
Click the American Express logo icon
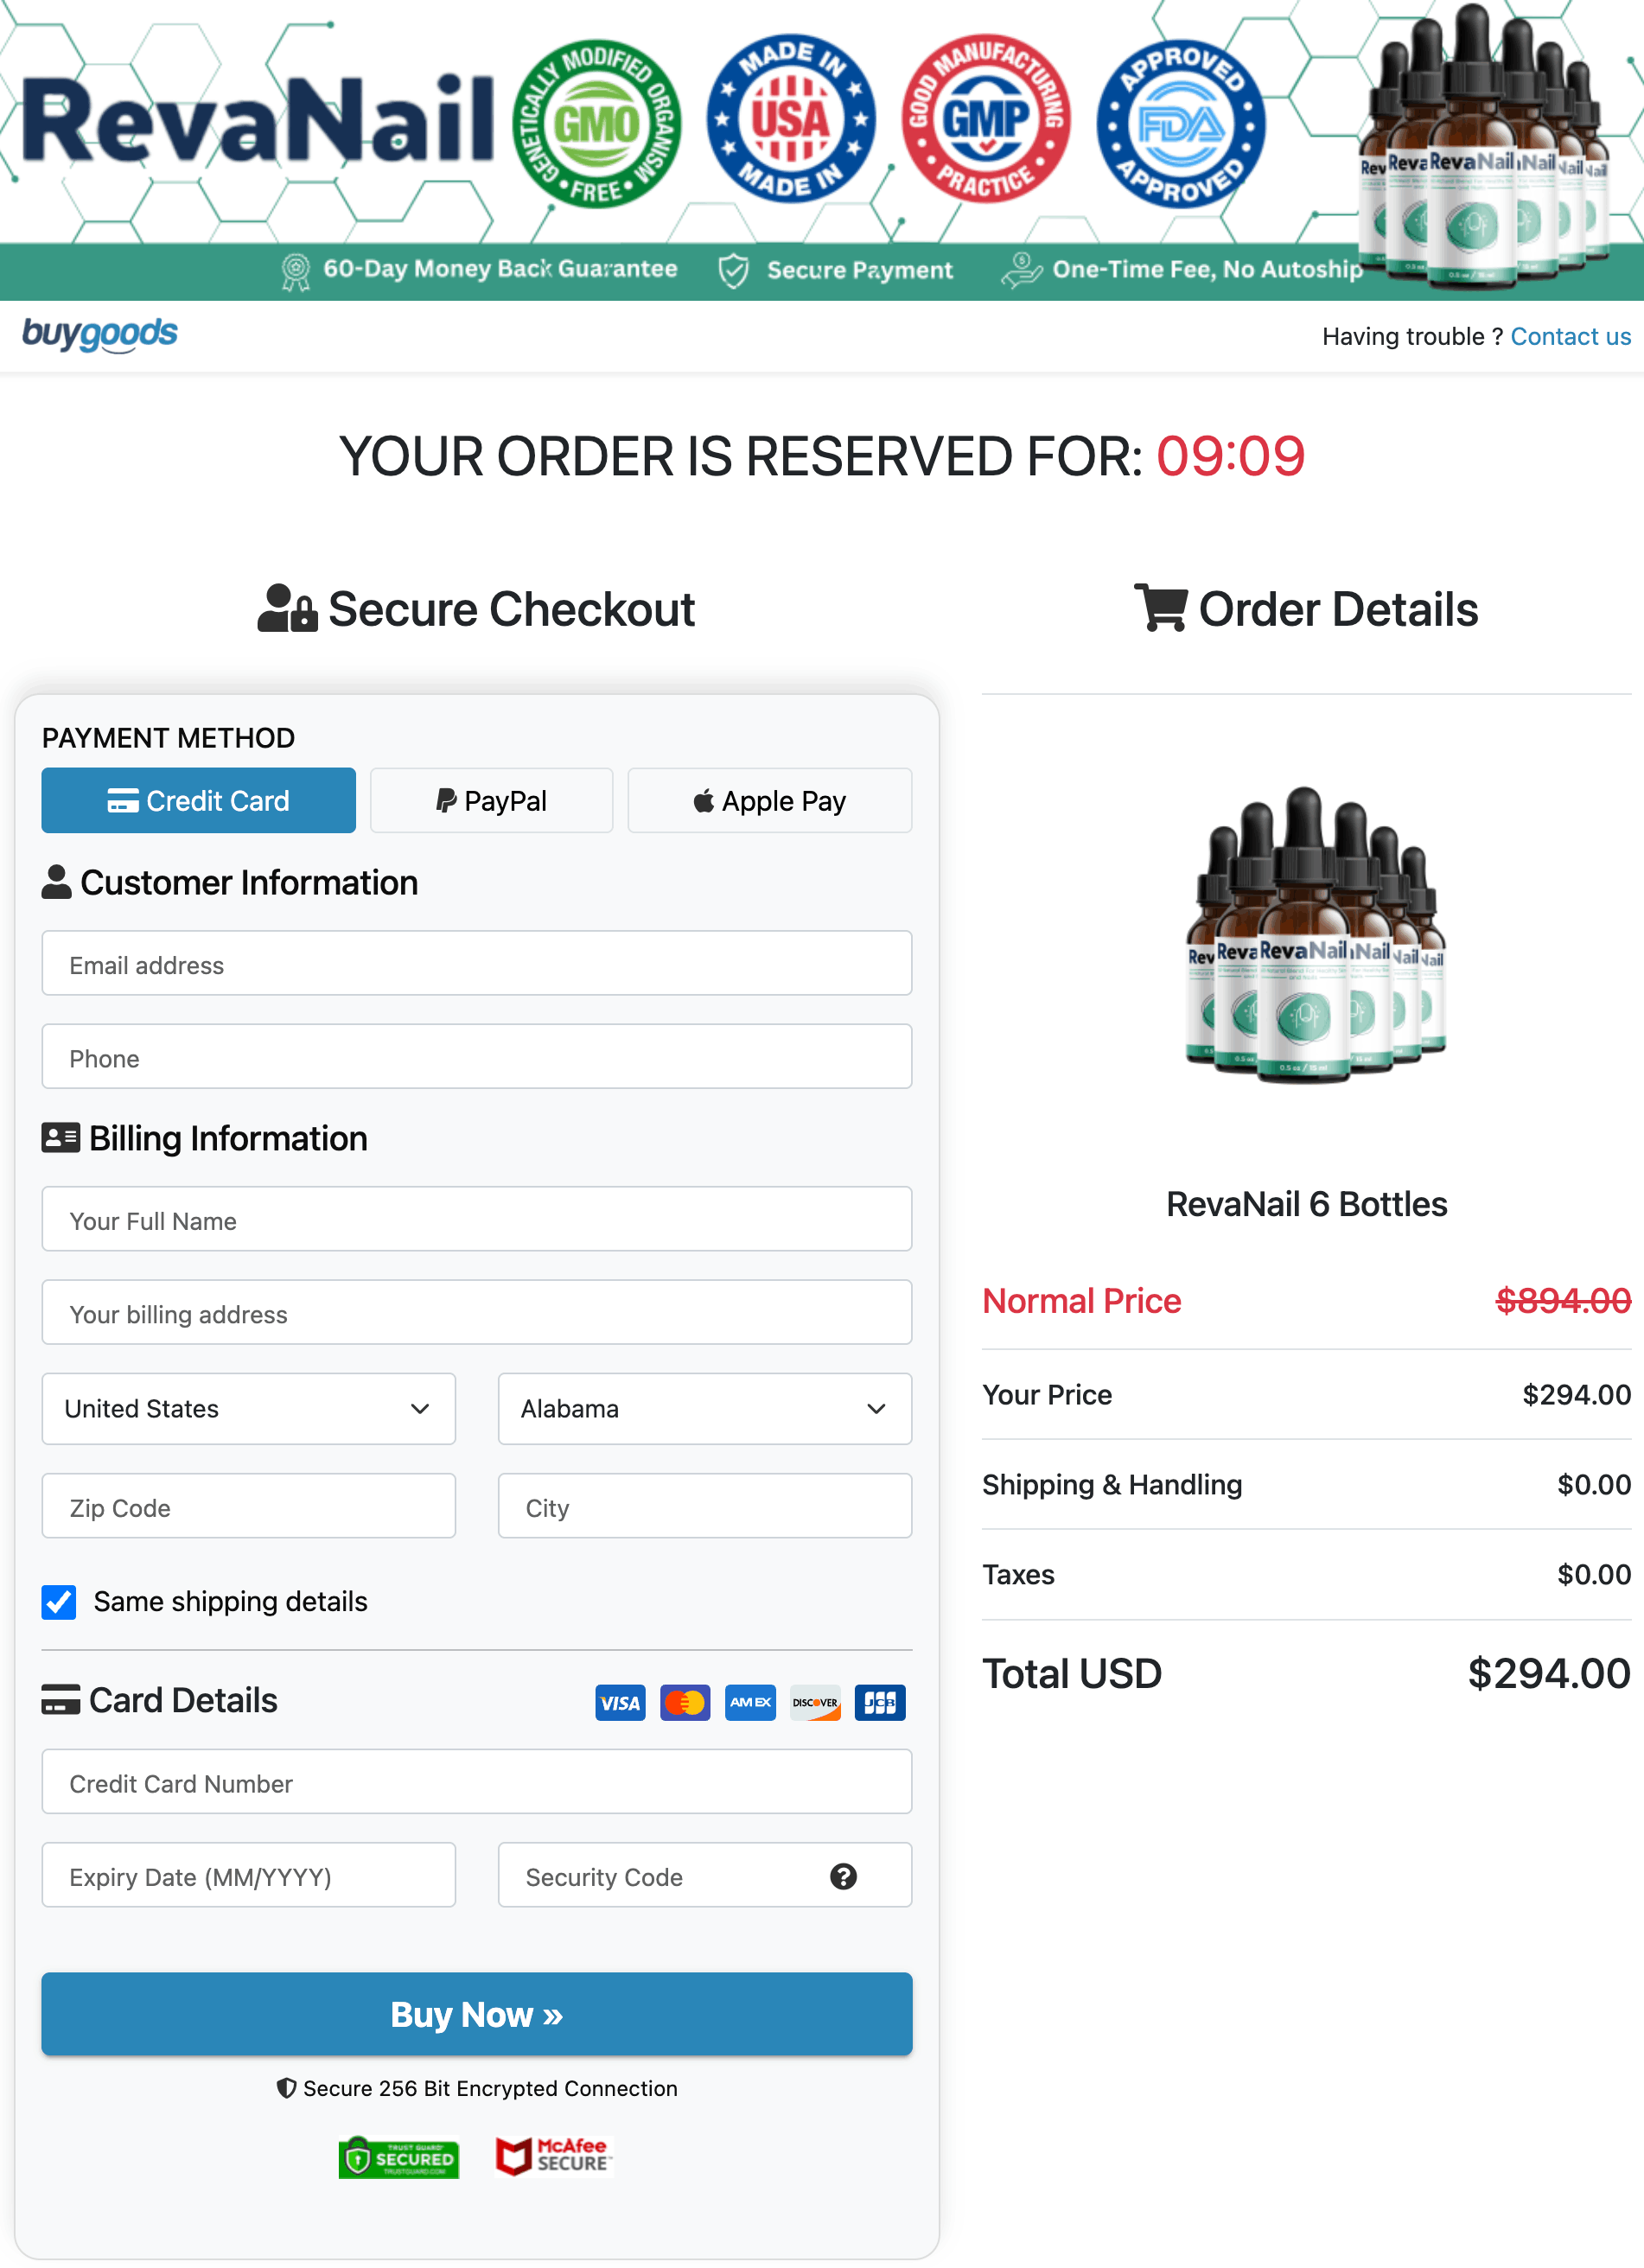click(x=750, y=1702)
